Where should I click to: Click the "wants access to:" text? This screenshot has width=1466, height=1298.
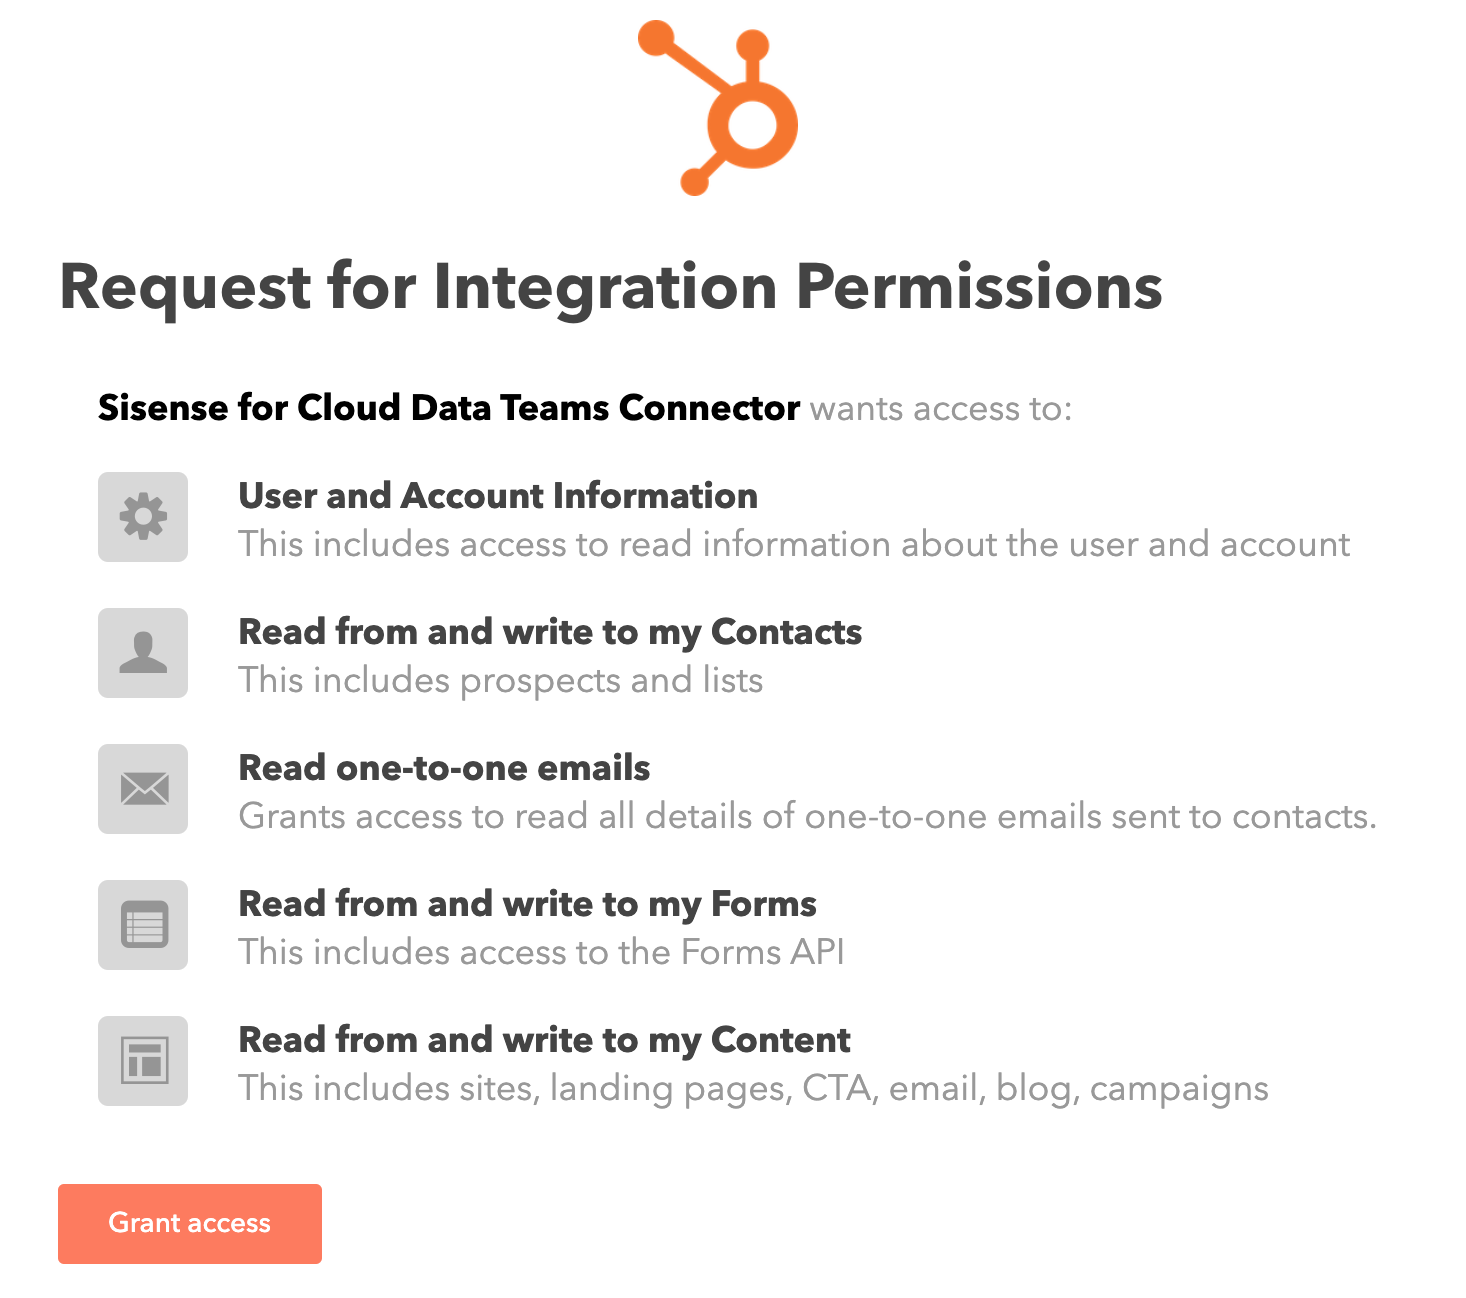(941, 409)
